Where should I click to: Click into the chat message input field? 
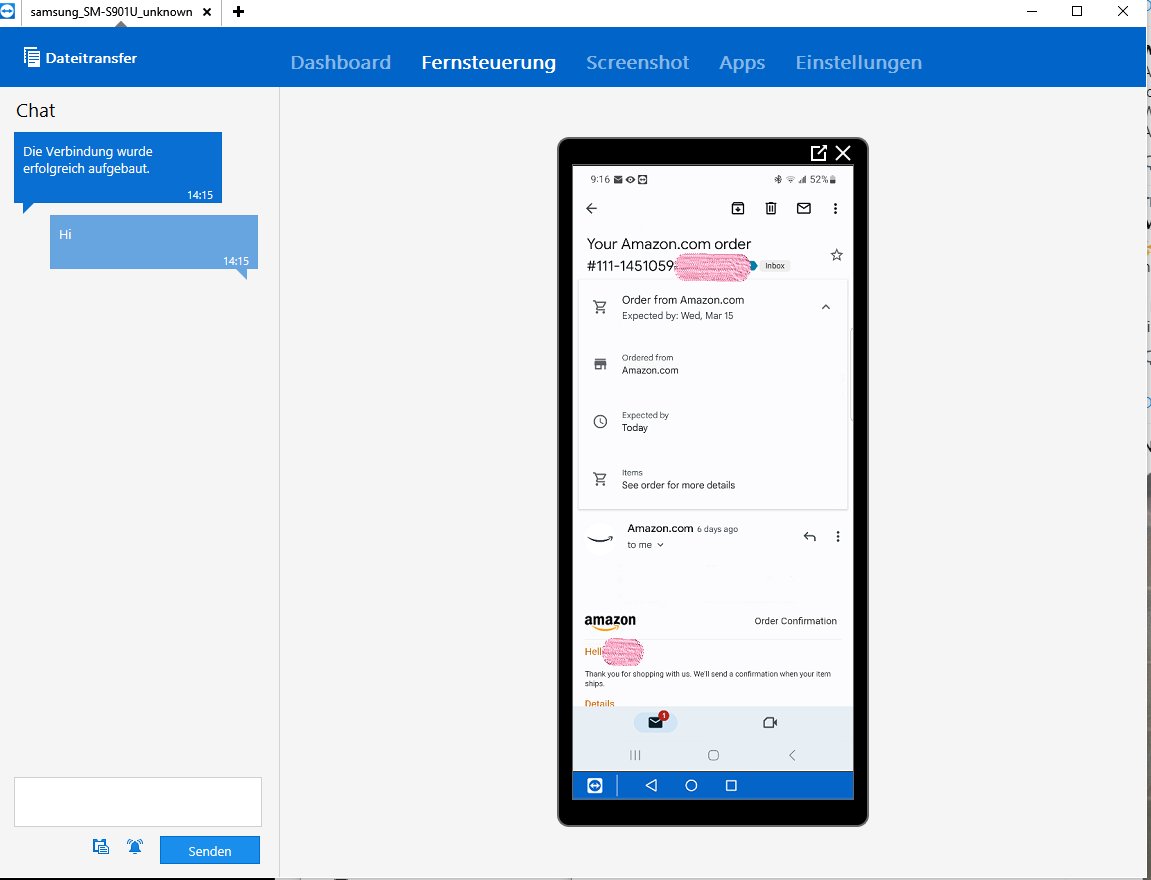pos(138,802)
